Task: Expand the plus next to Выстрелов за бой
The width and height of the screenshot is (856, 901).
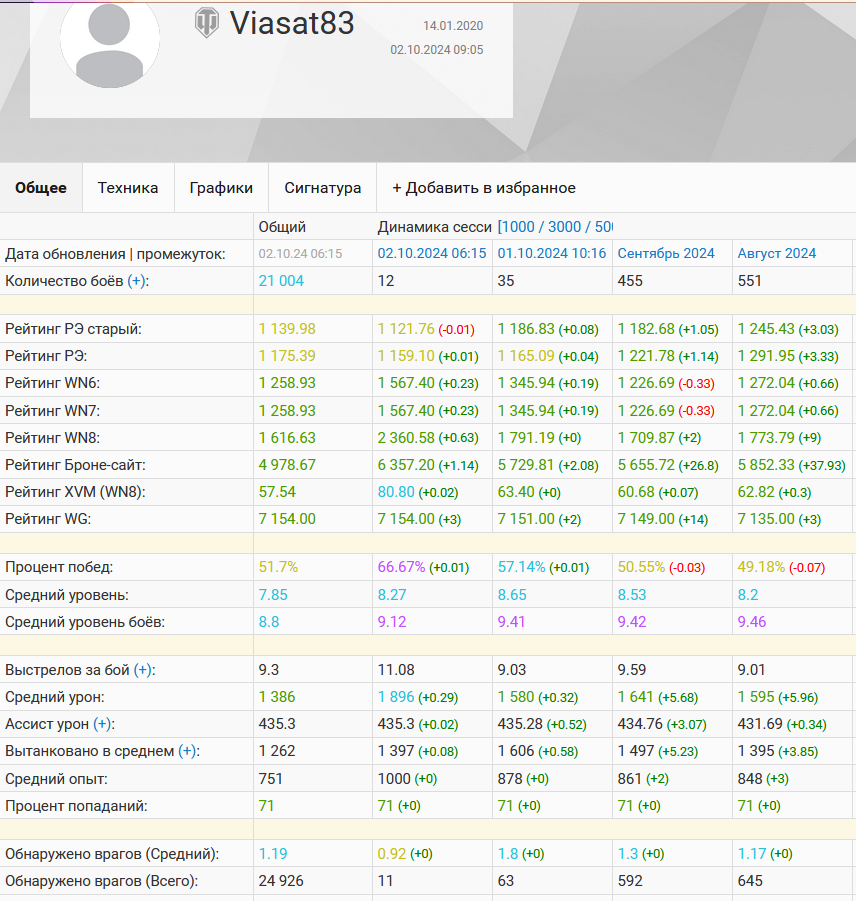Action: tap(144, 670)
